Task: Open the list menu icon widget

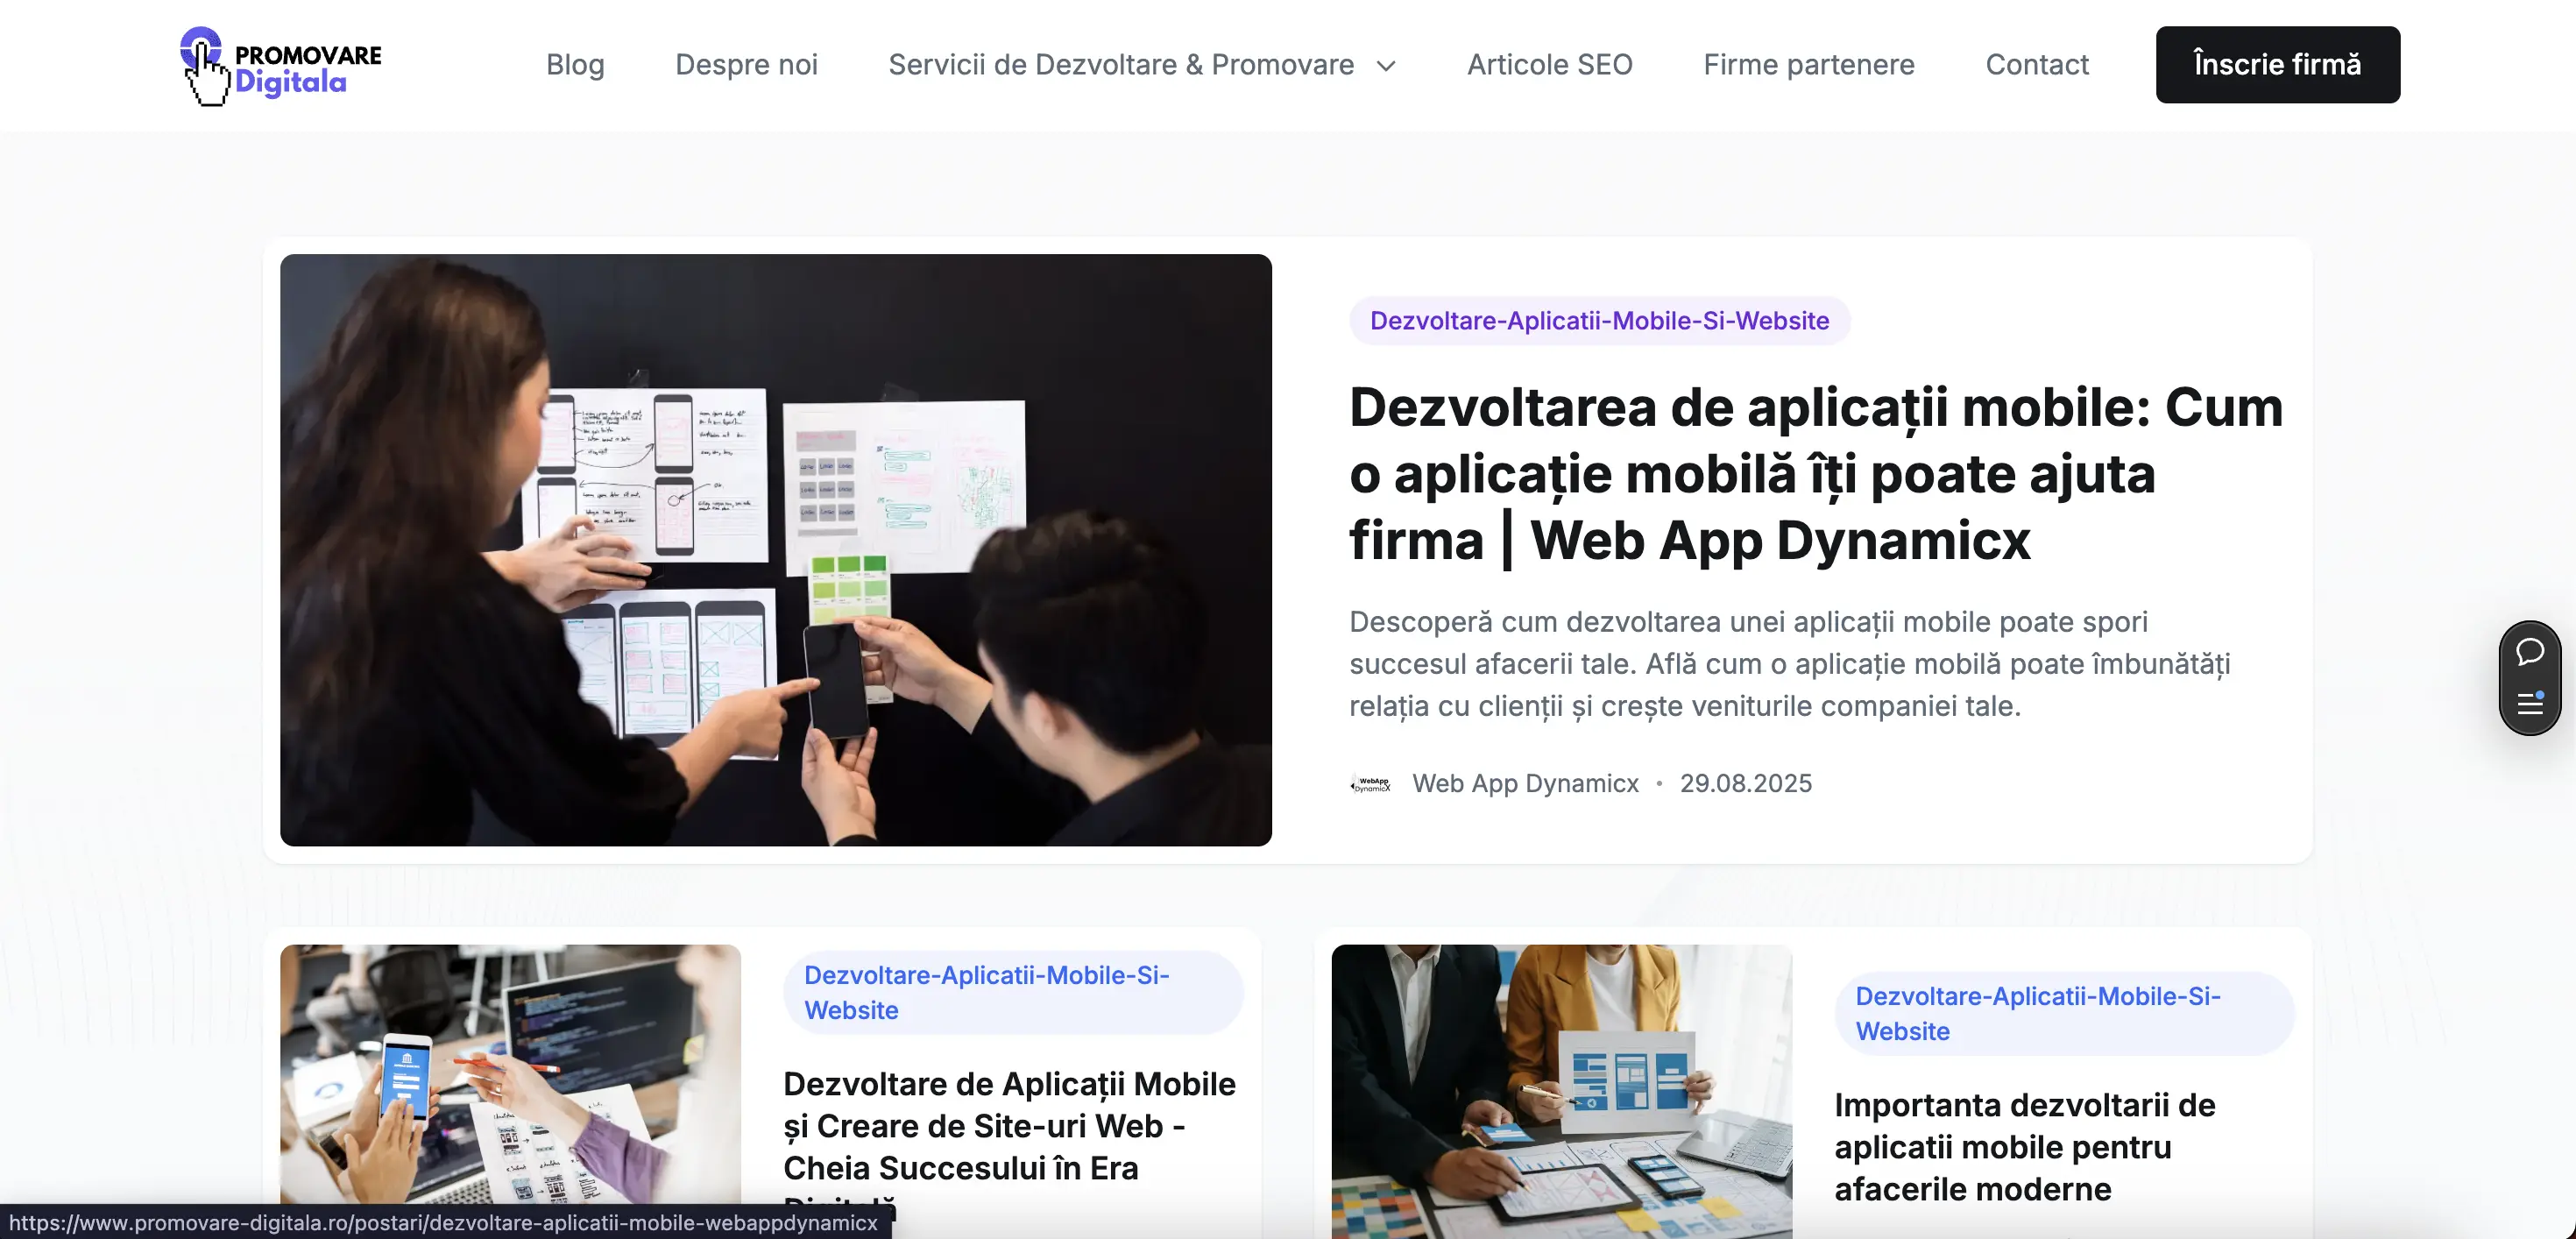Action: pos(2530,703)
